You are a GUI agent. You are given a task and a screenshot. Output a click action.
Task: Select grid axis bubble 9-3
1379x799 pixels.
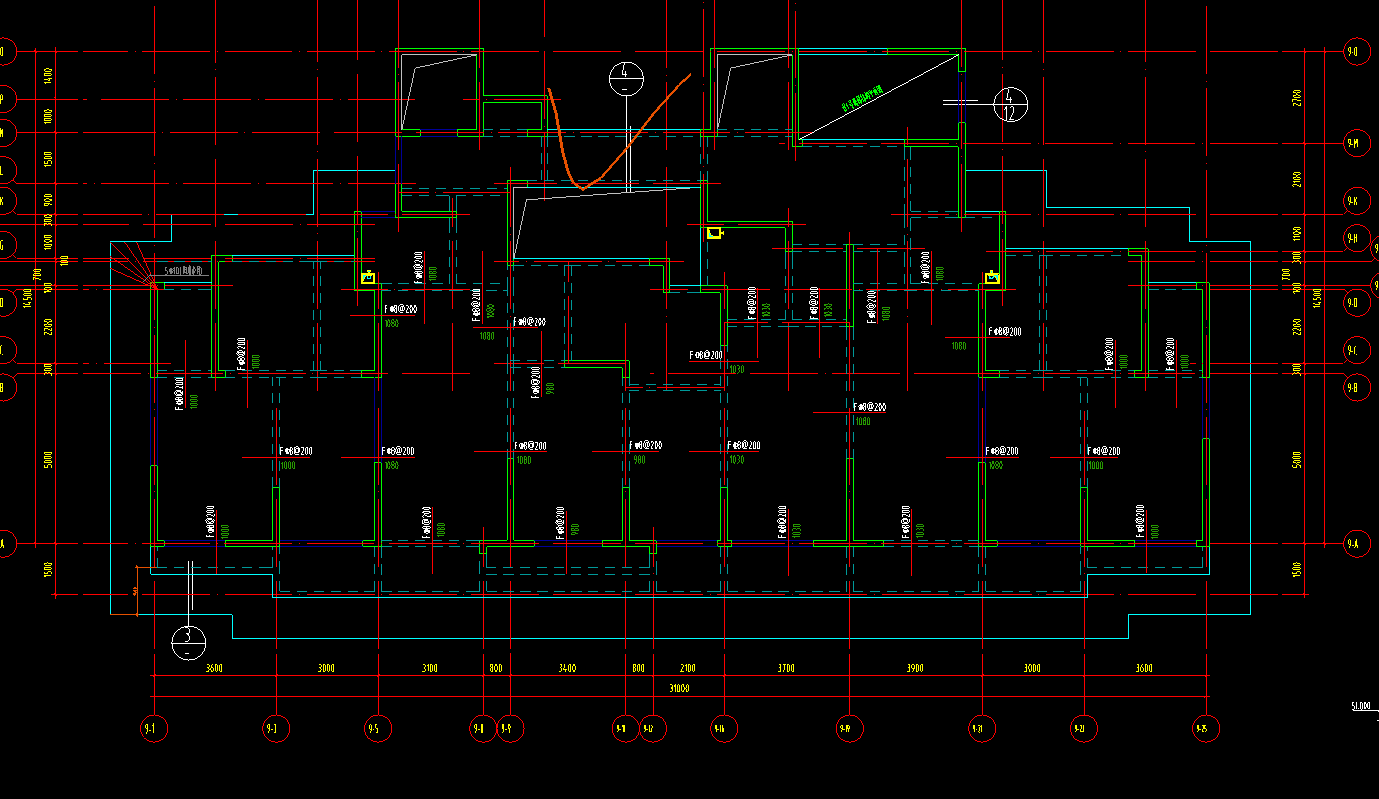tap(275, 729)
